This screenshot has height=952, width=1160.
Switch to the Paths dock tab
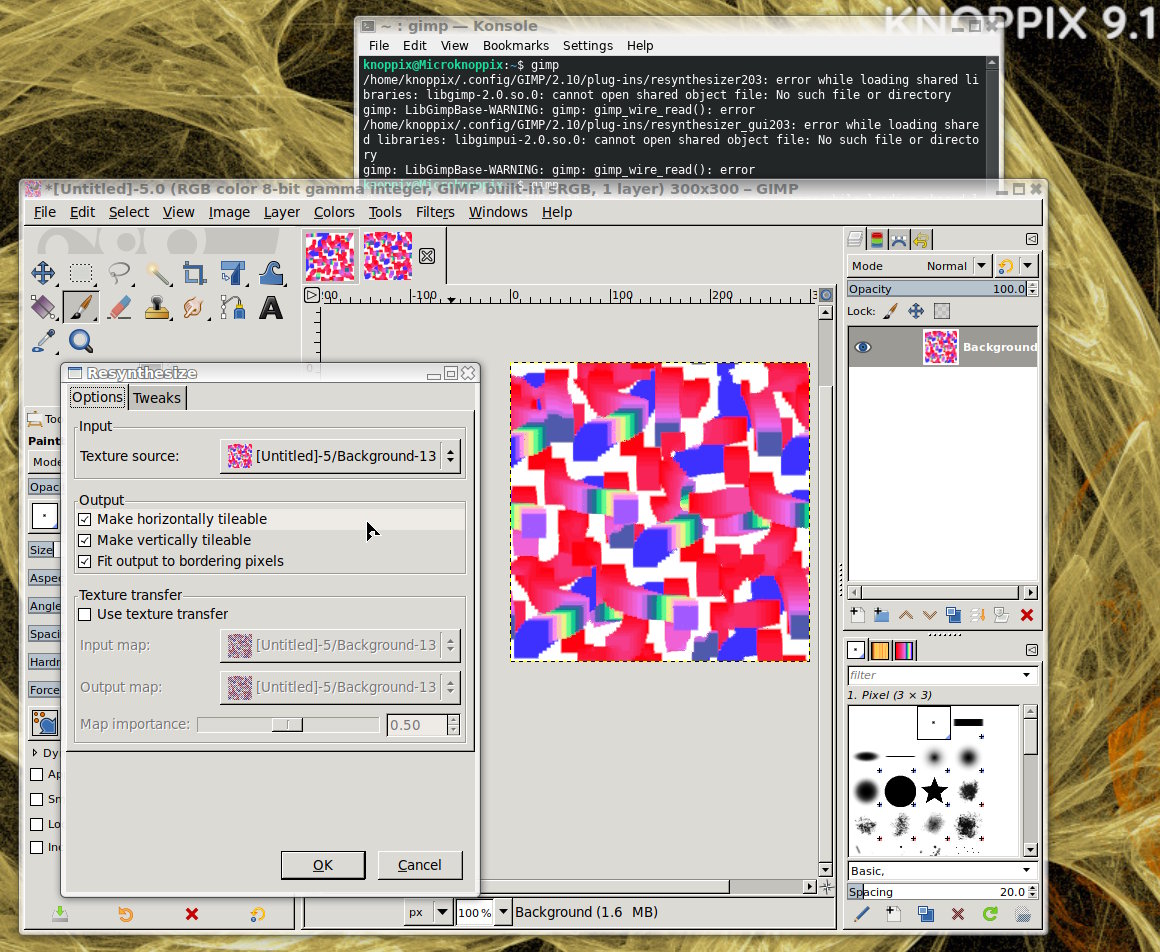pyautogui.click(x=898, y=240)
